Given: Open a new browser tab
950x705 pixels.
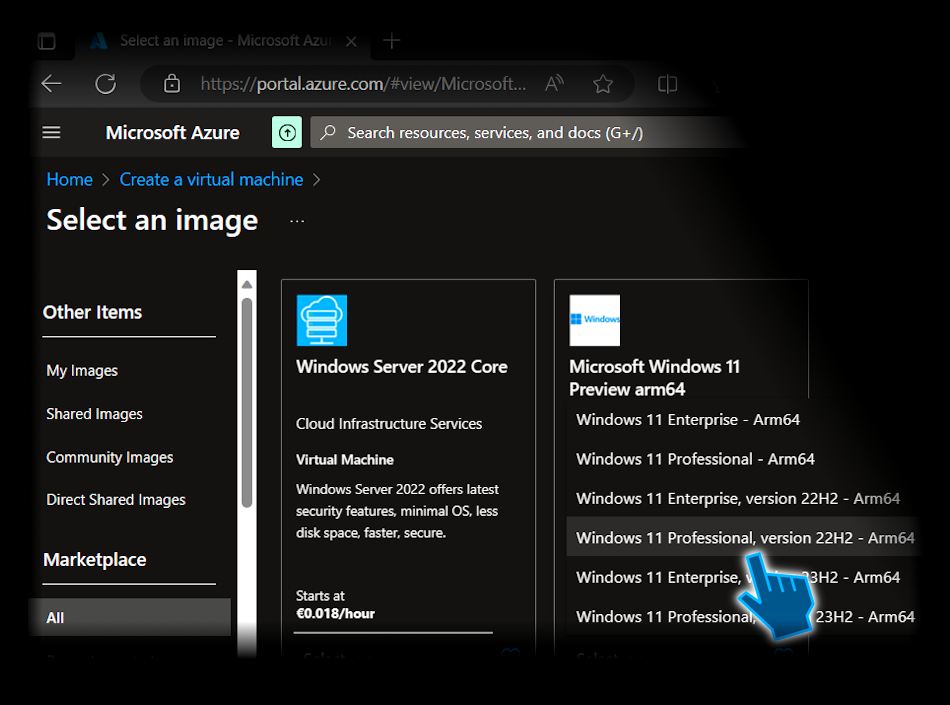Looking at the screenshot, I should coord(392,41).
